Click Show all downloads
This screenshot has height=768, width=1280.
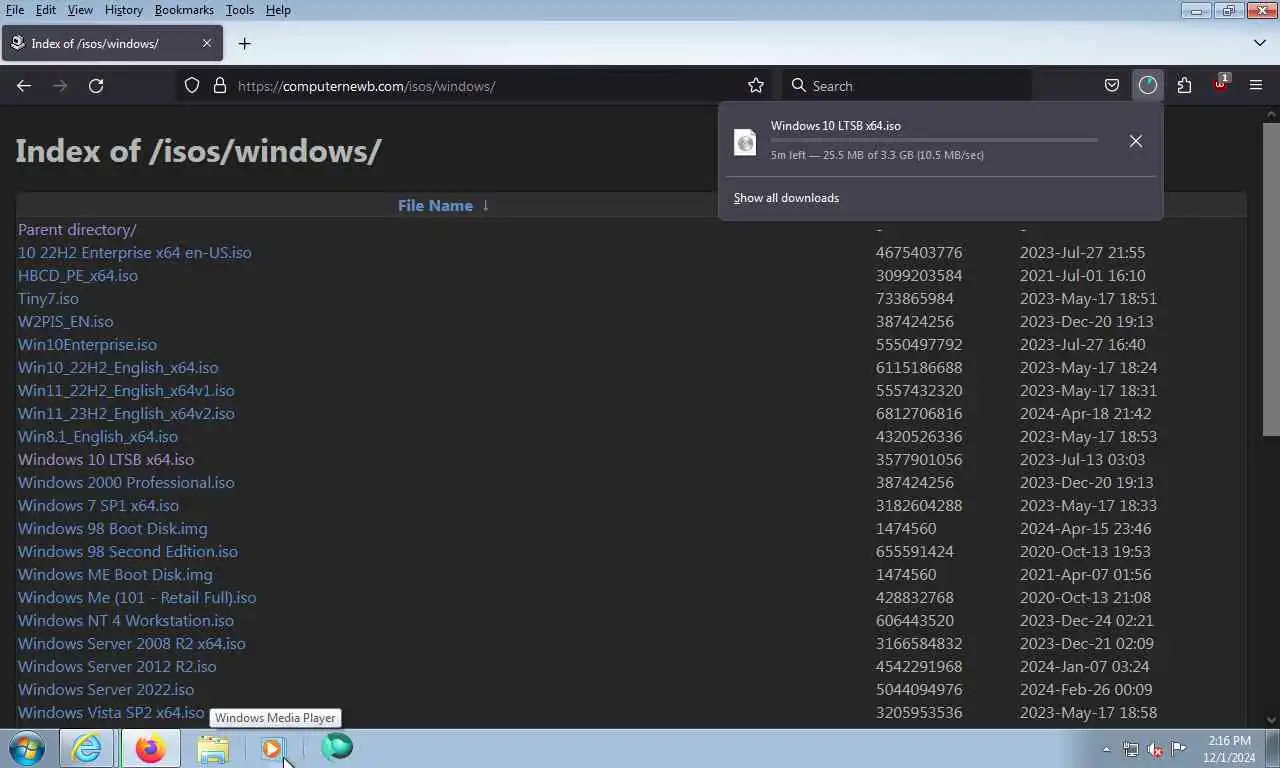point(786,198)
